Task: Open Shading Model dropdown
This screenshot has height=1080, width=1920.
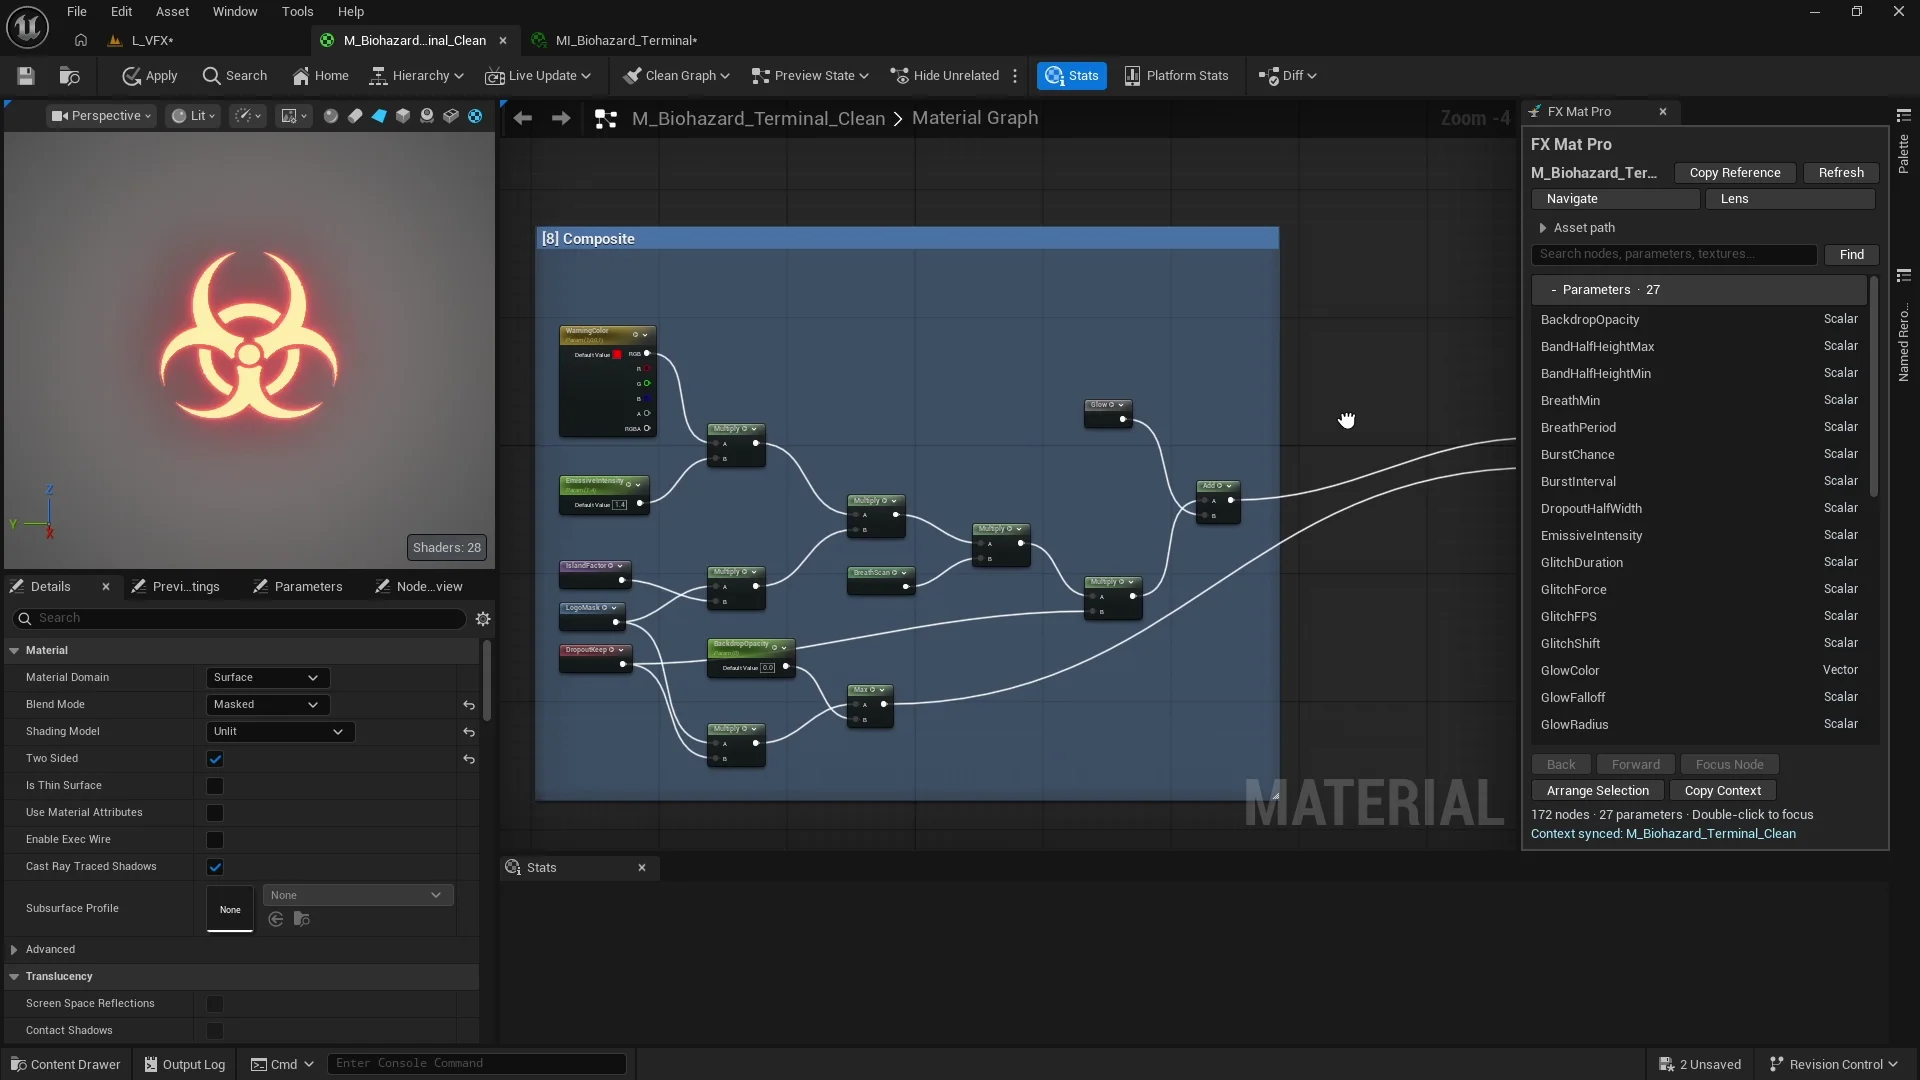Action: (280, 732)
